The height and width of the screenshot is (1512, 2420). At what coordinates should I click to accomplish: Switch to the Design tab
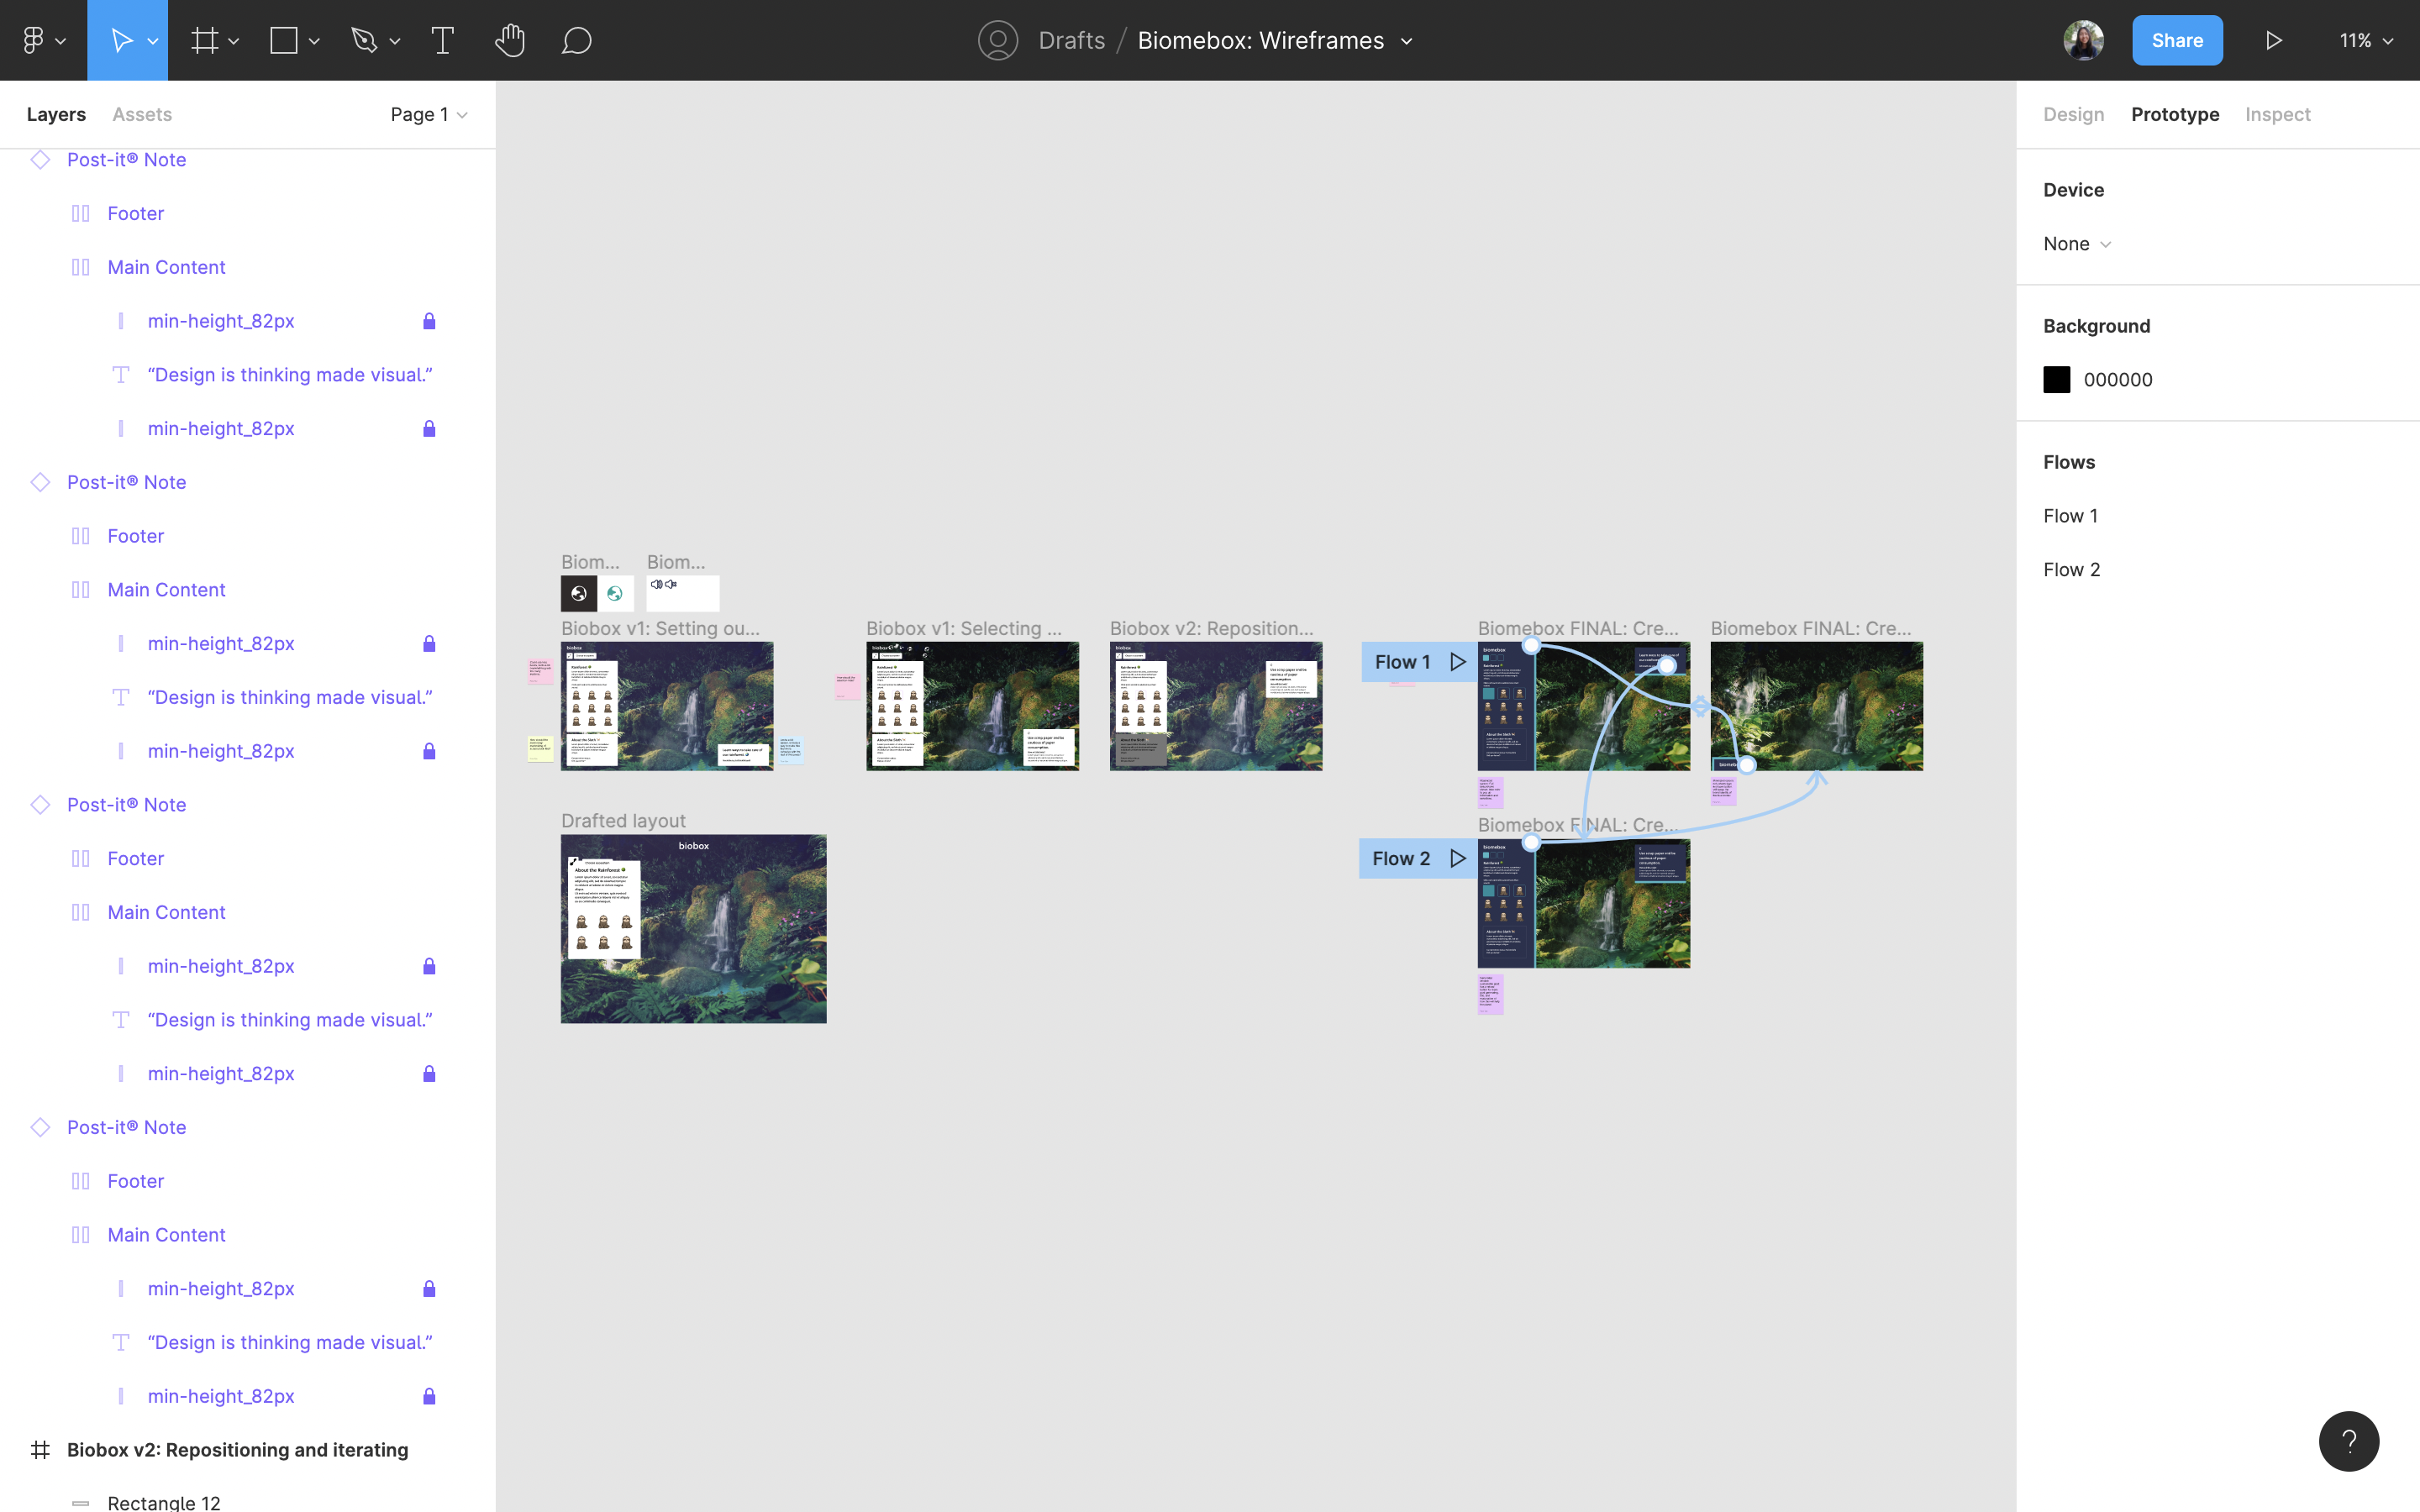(2073, 114)
